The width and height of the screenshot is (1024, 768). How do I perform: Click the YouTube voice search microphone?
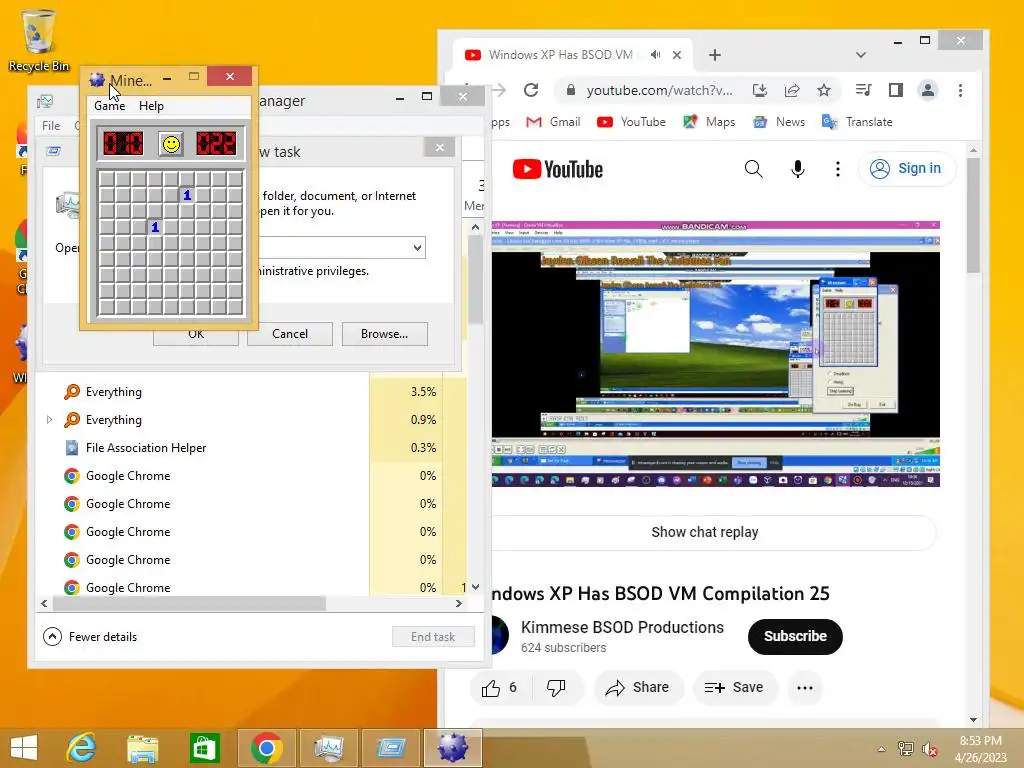pyautogui.click(x=797, y=169)
